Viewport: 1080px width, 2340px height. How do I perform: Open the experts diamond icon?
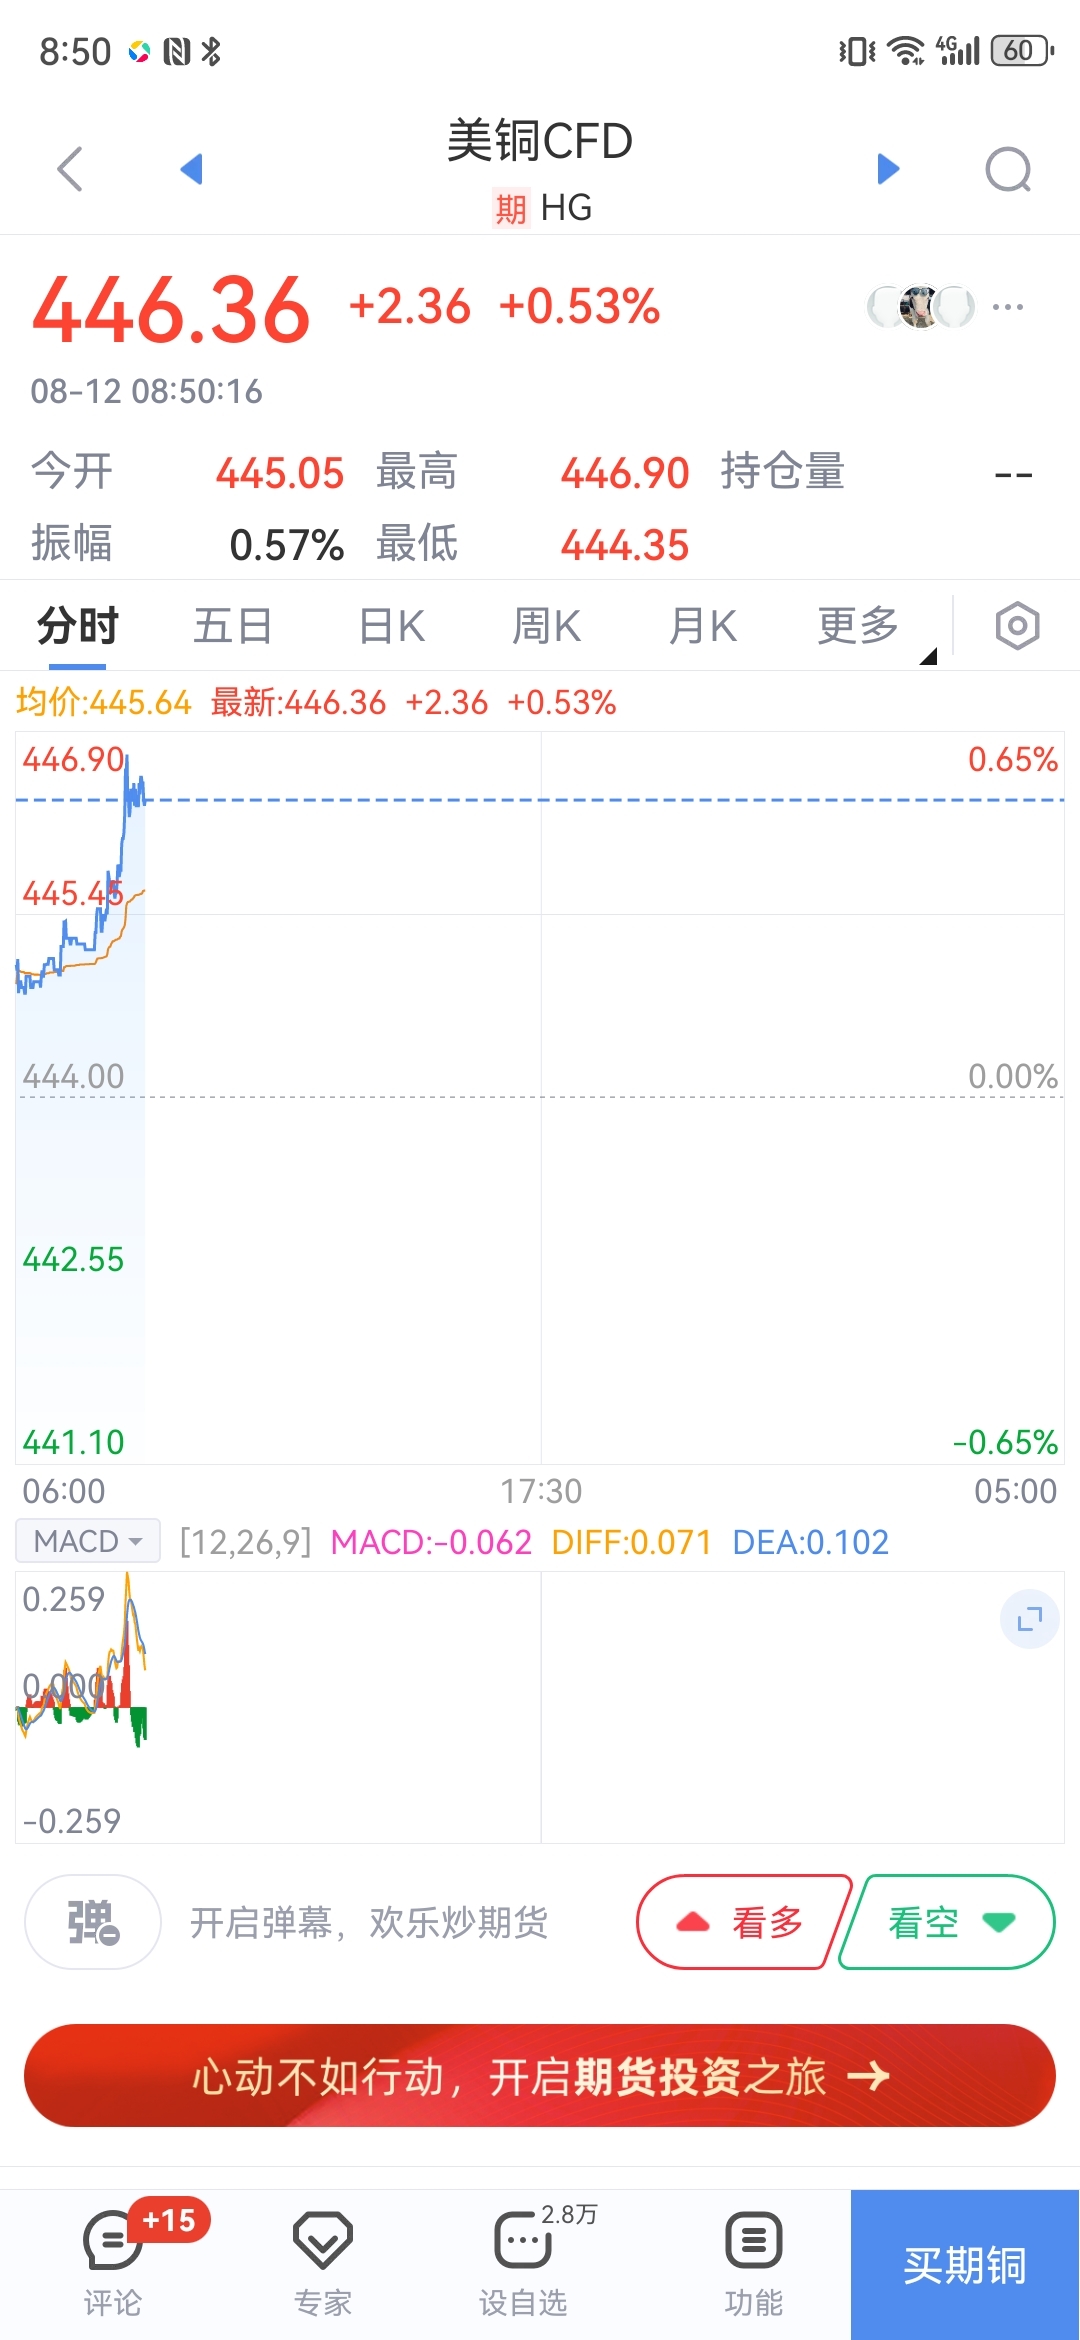(322, 2242)
